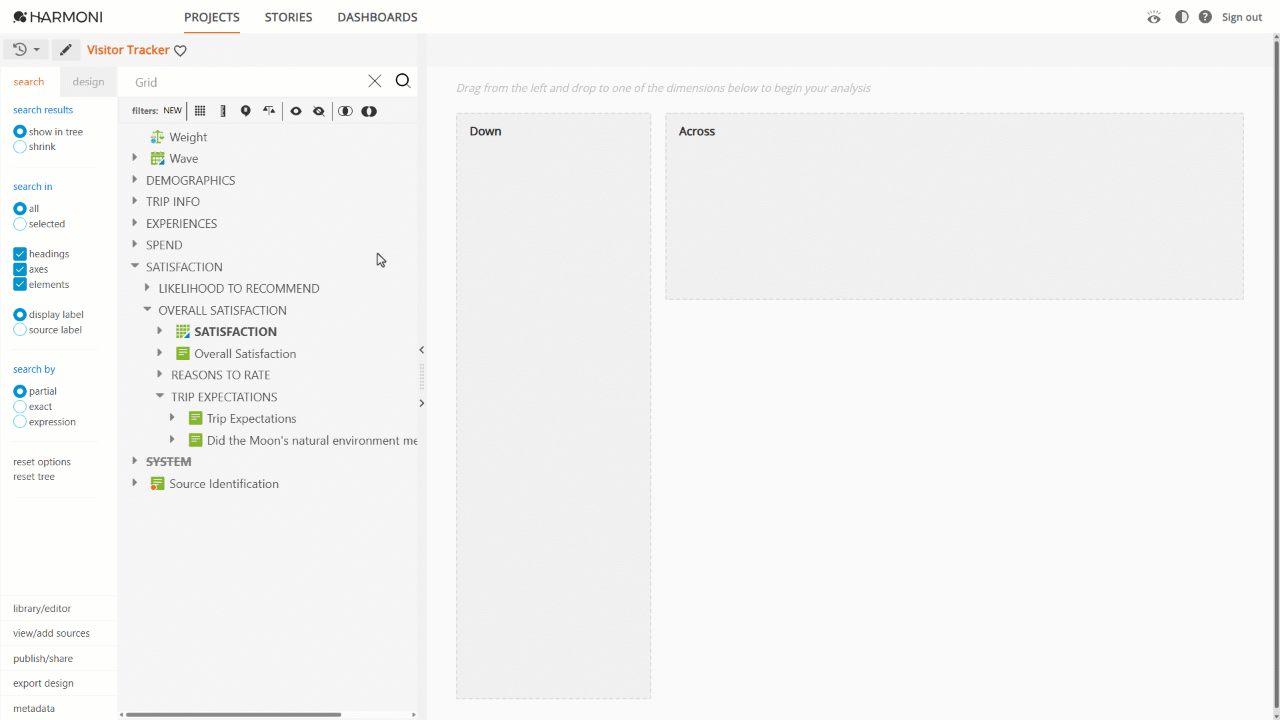Viewport: 1280px width, 720px height.
Task: Expand the TRIP INFO tree node
Action: (135, 201)
